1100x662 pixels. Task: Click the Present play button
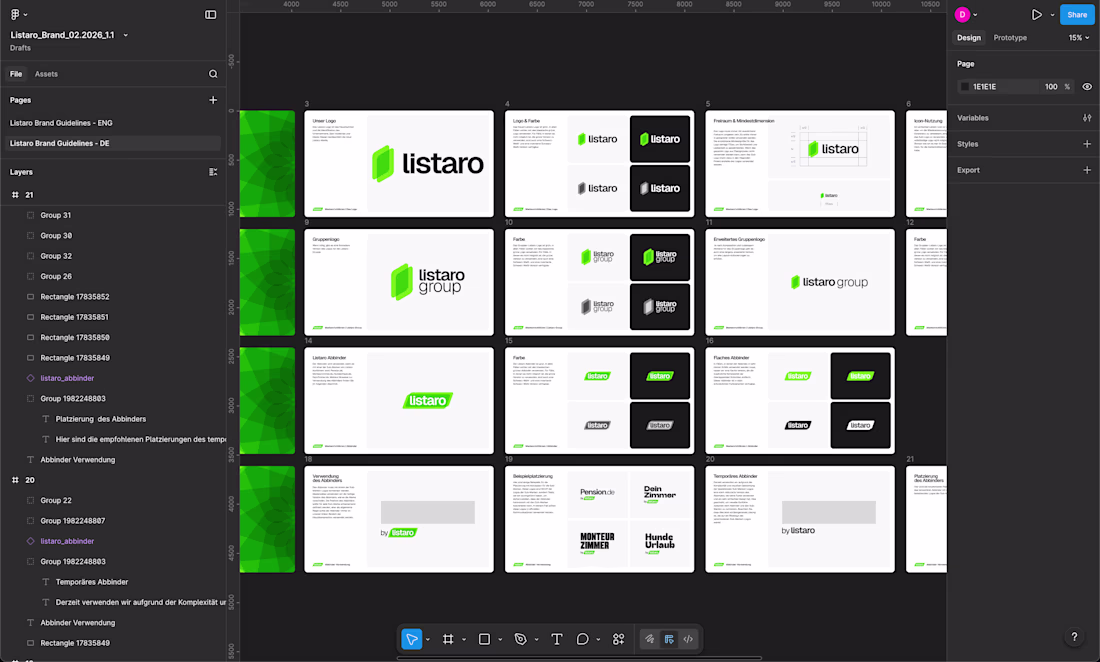1036,15
